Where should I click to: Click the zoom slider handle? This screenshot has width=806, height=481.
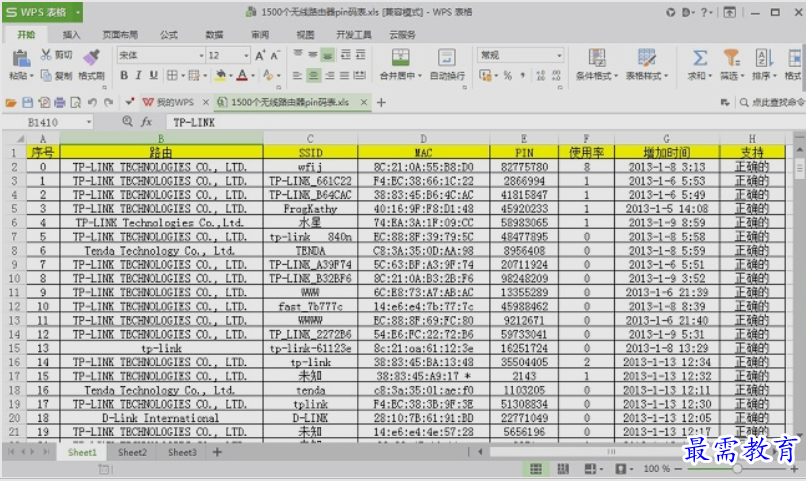(x=737, y=469)
